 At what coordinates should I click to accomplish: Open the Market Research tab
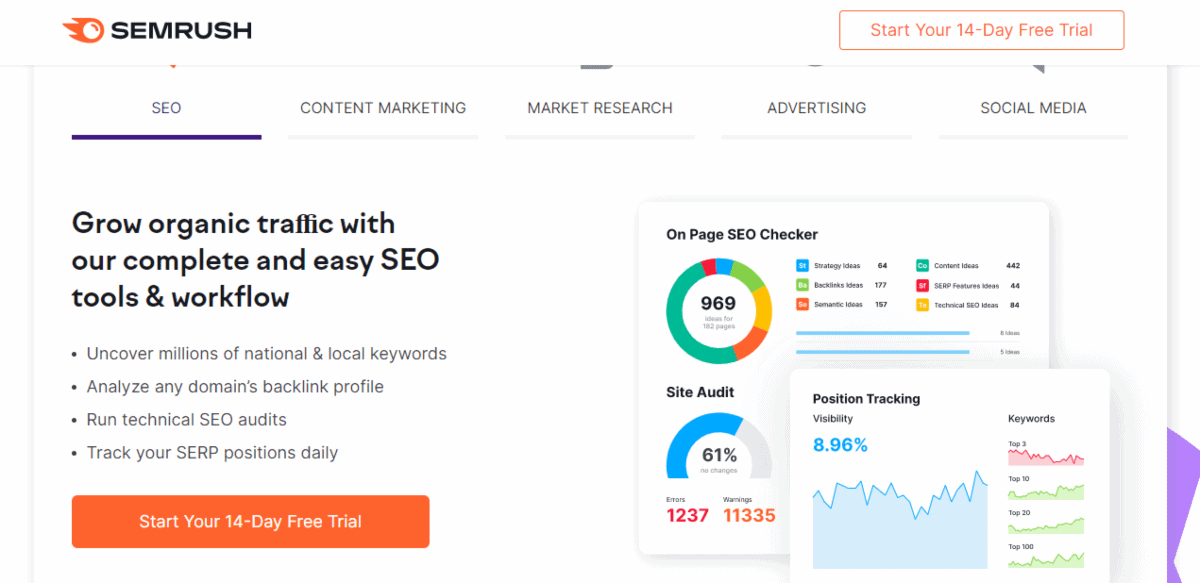click(600, 108)
